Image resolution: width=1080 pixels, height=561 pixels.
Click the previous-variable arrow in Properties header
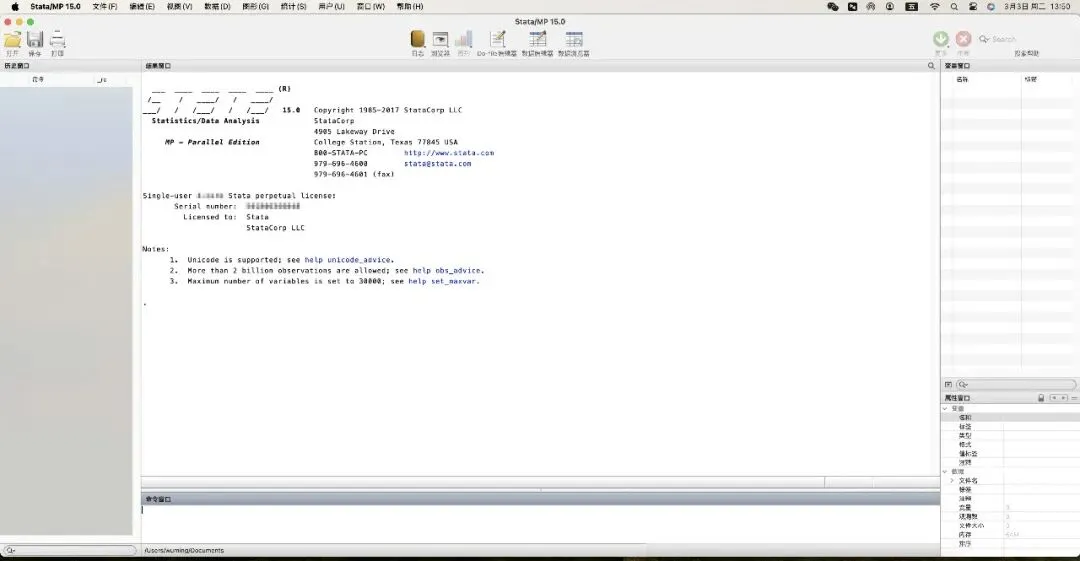(1054, 398)
